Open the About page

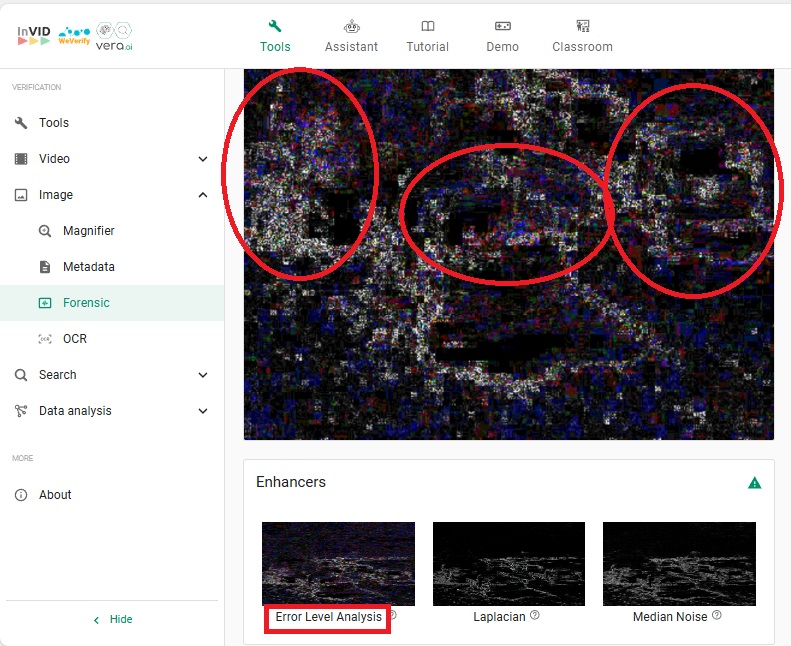click(55, 495)
